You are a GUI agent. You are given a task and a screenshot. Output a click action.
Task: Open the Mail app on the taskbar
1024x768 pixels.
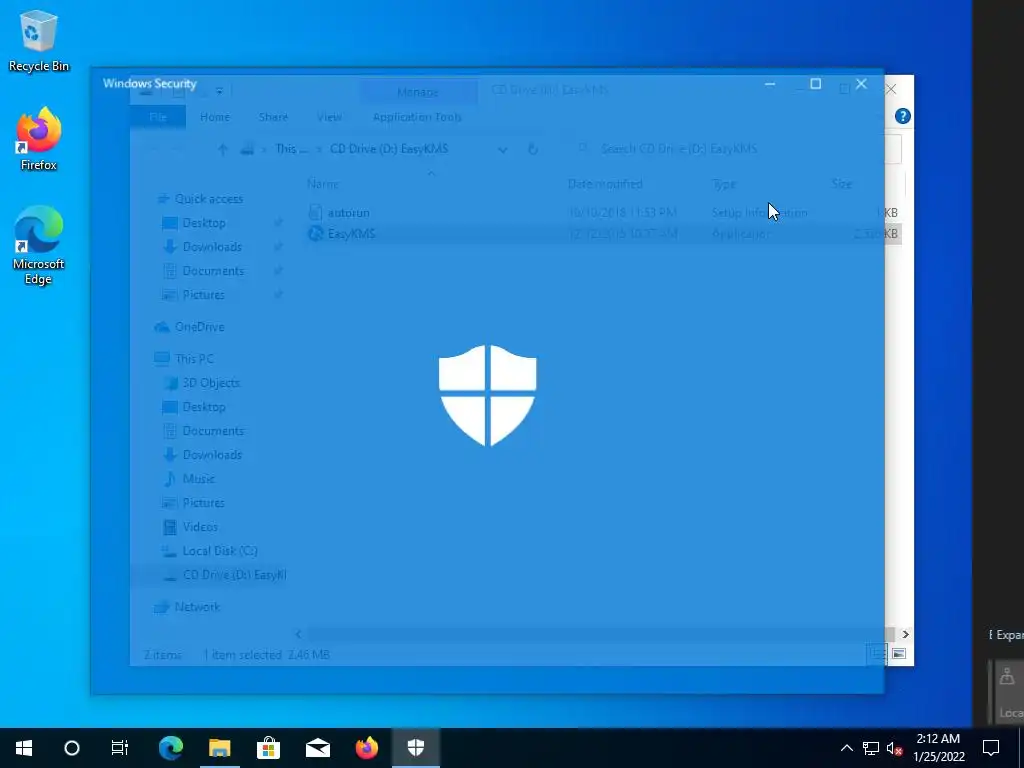(x=317, y=748)
